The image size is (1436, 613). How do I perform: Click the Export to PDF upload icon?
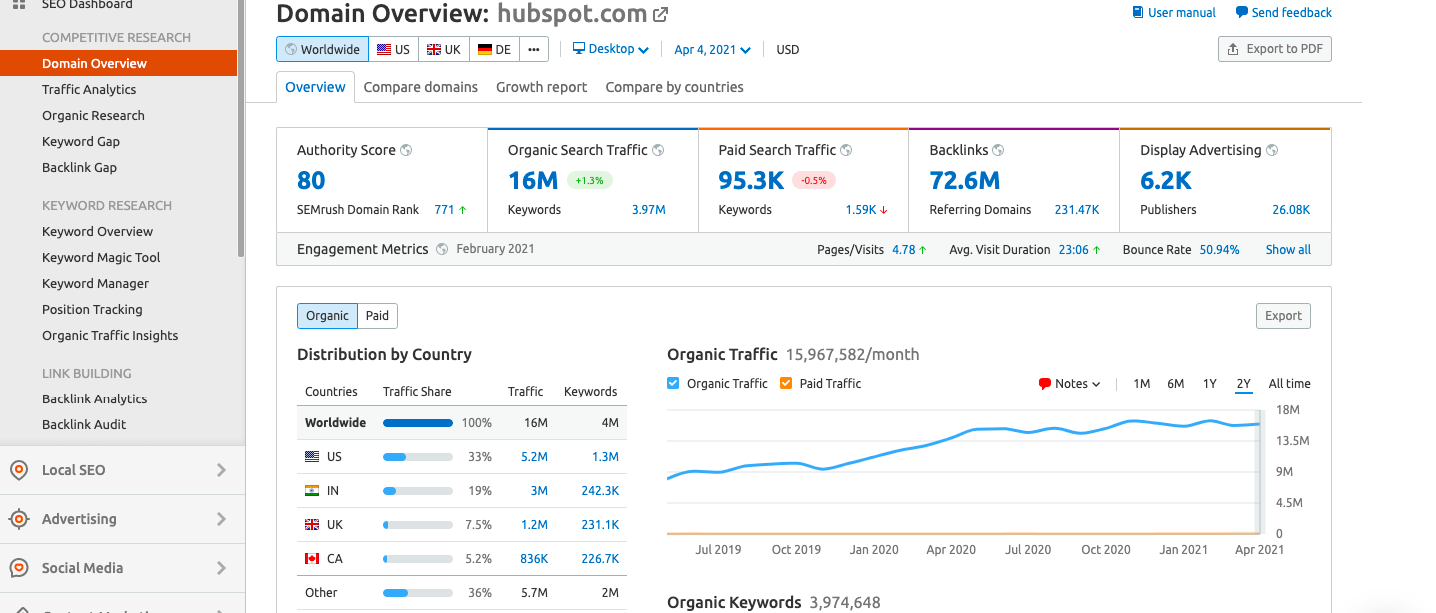pos(1235,49)
